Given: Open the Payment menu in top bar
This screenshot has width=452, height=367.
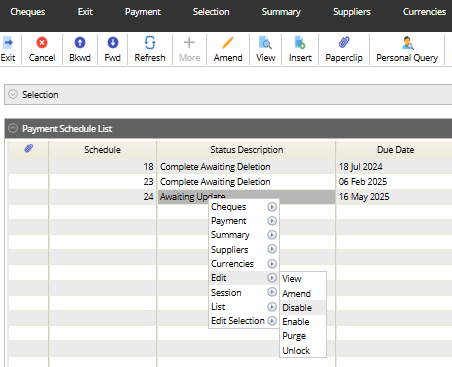Looking at the screenshot, I should pos(143,12).
